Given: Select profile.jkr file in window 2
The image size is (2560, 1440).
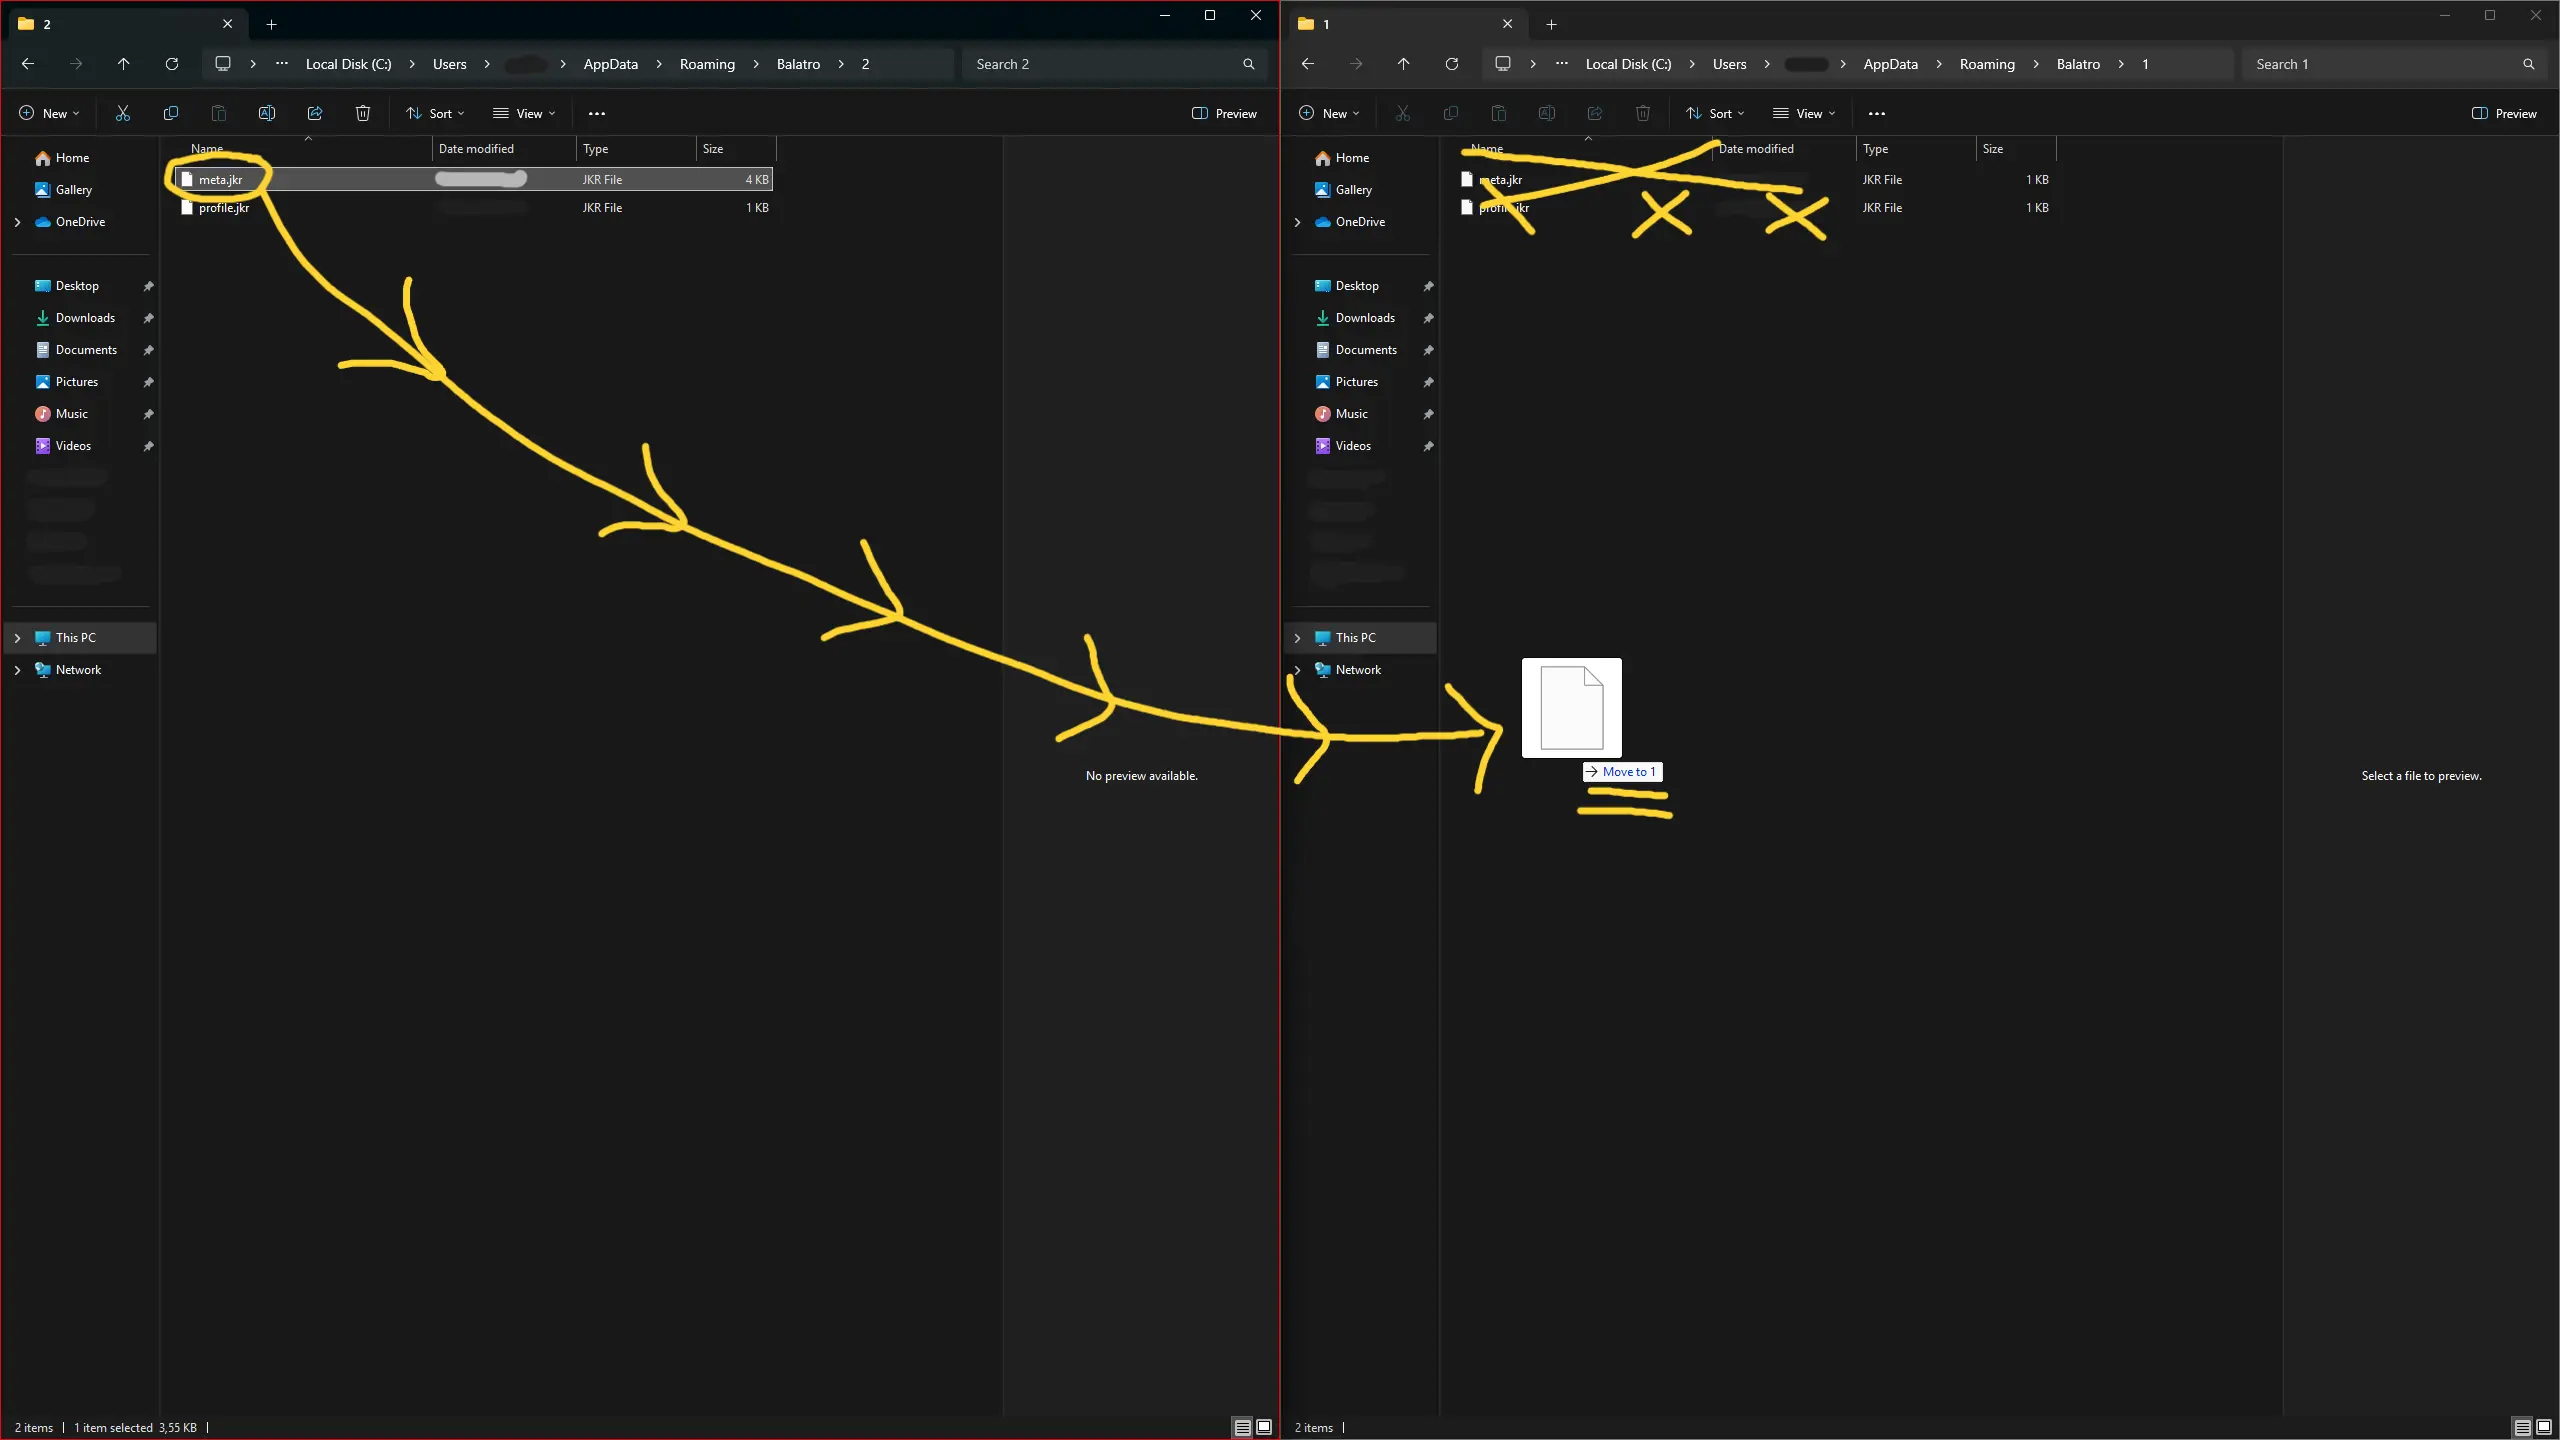Looking at the screenshot, I should 474,208.
